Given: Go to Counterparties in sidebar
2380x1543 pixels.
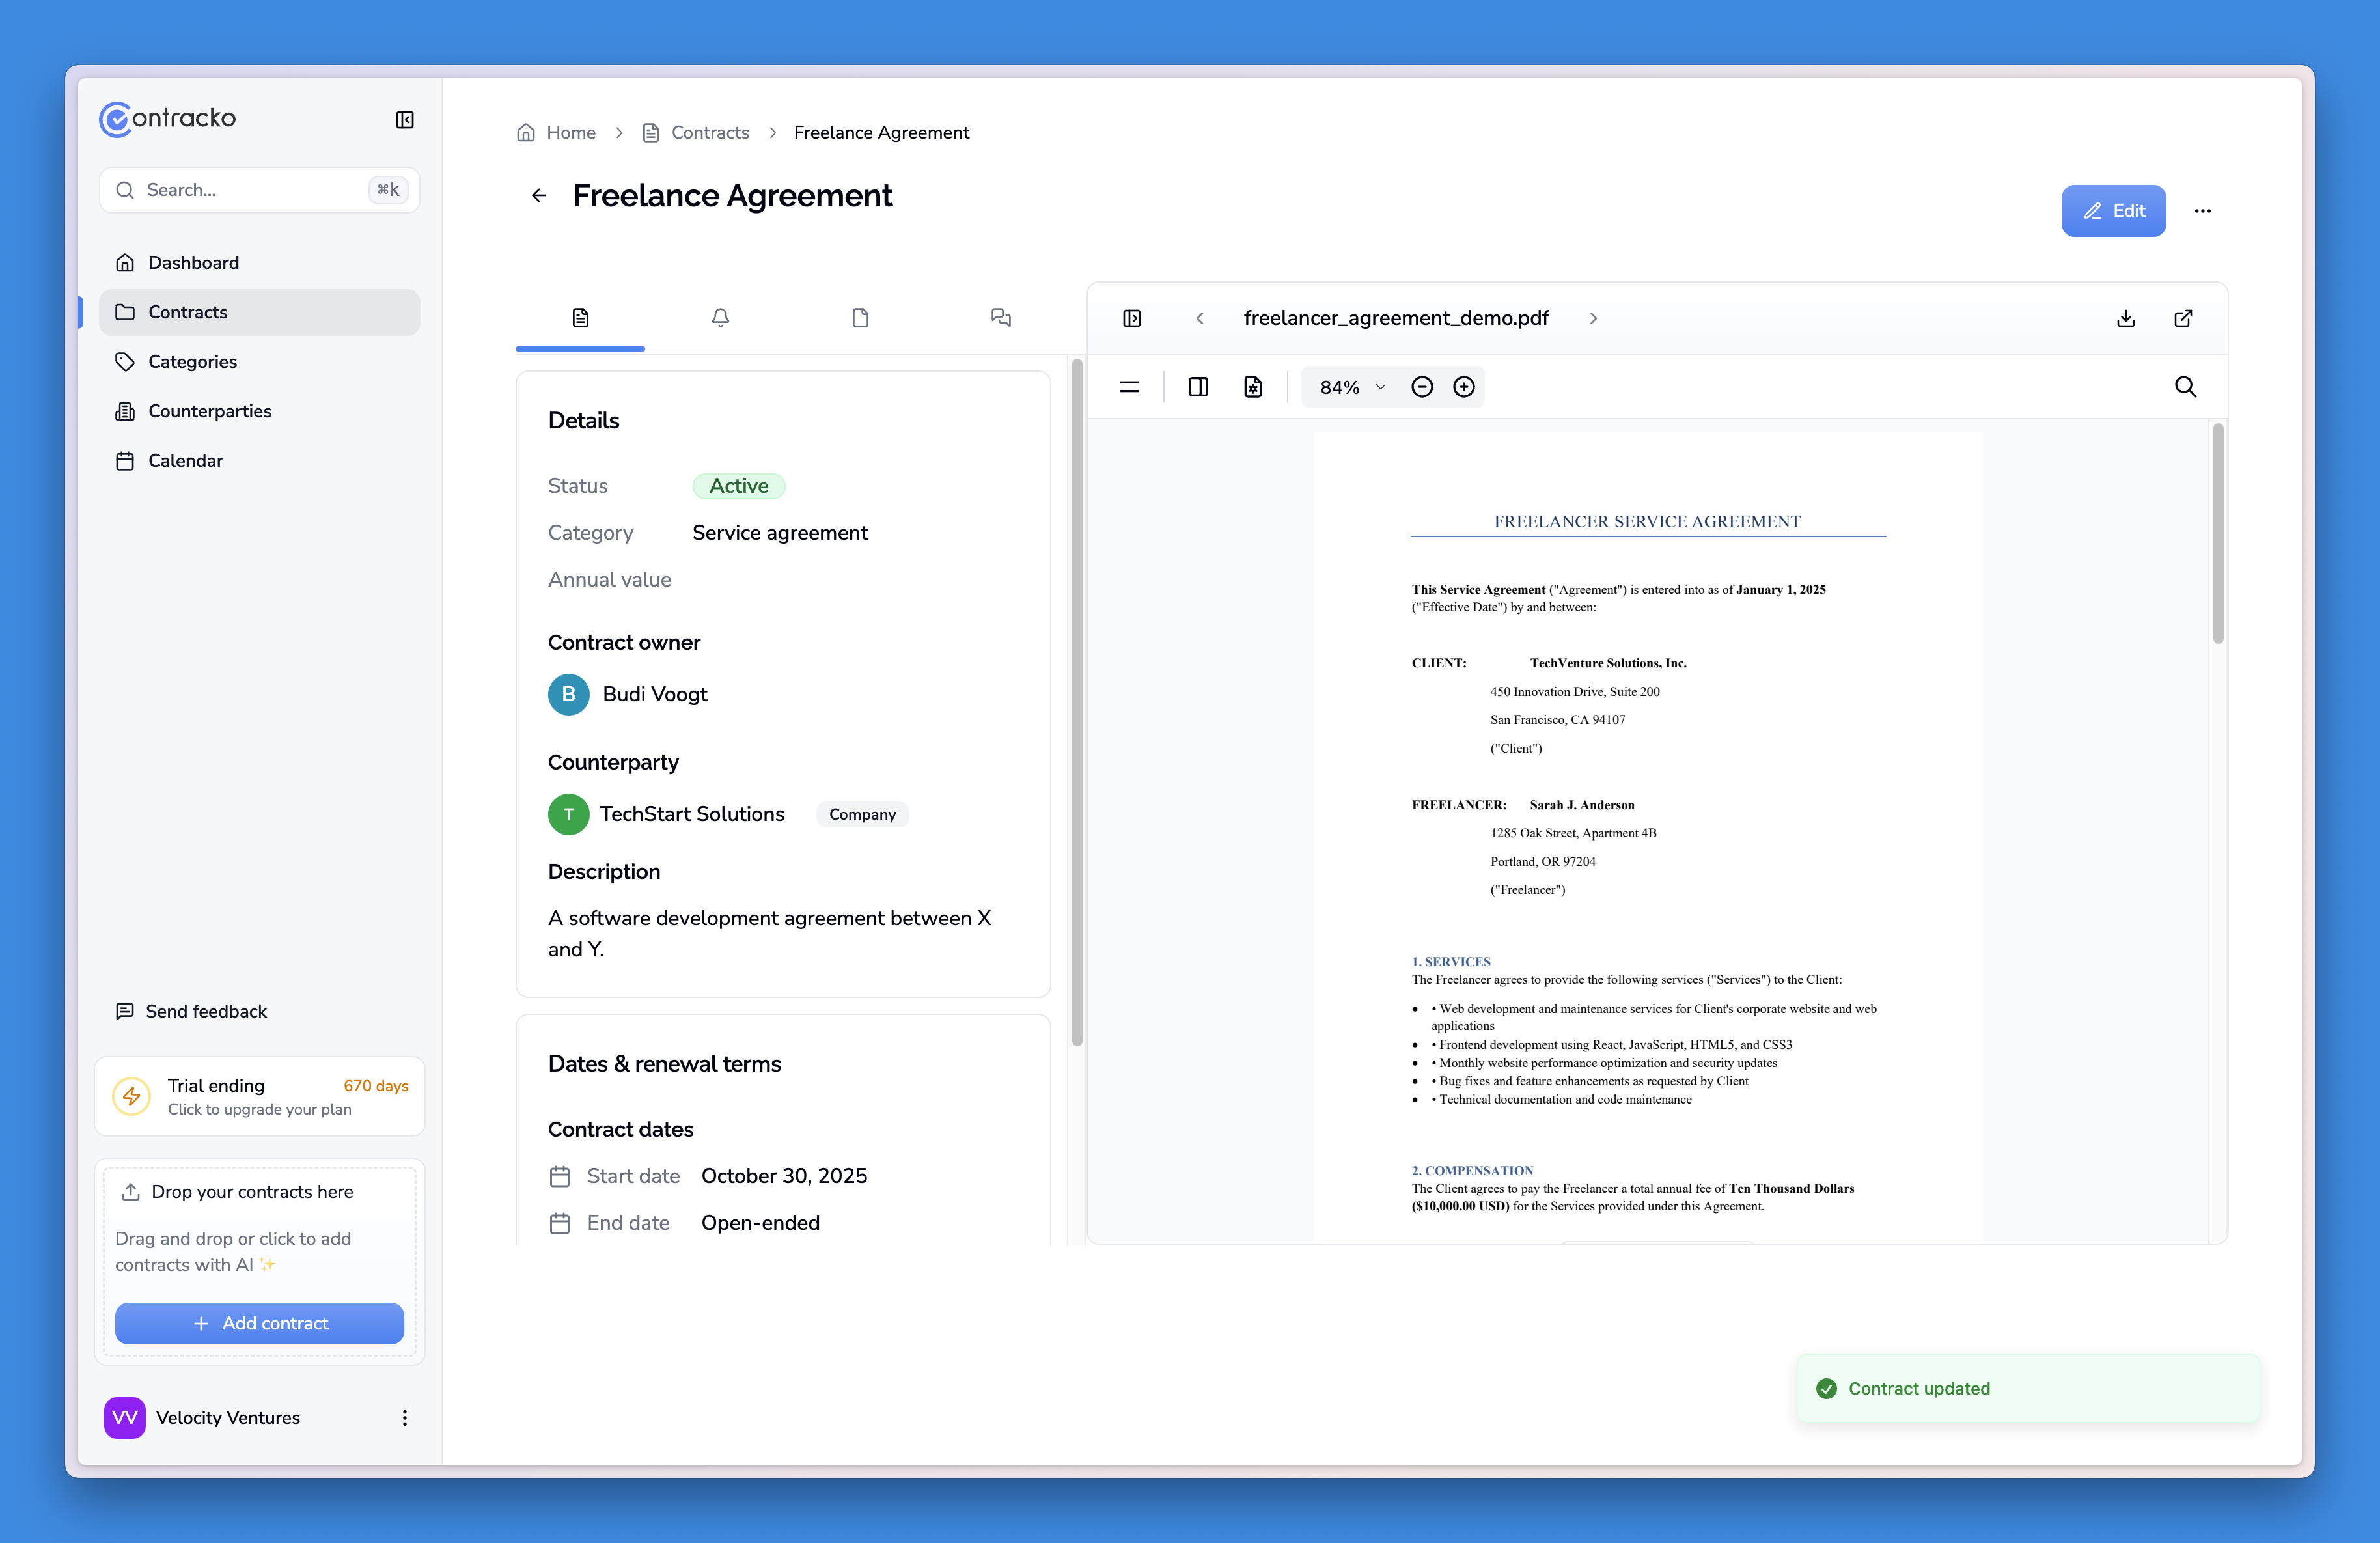Looking at the screenshot, I should (209, 411).
